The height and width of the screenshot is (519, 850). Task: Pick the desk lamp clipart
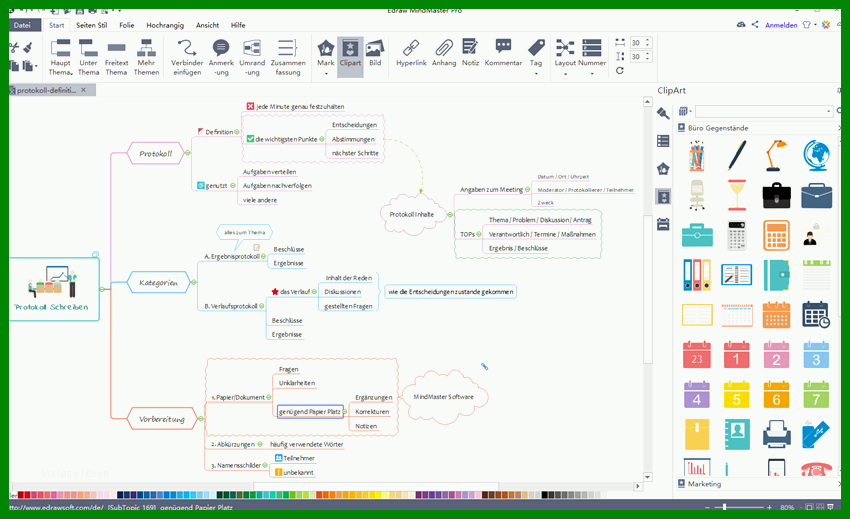776,156
